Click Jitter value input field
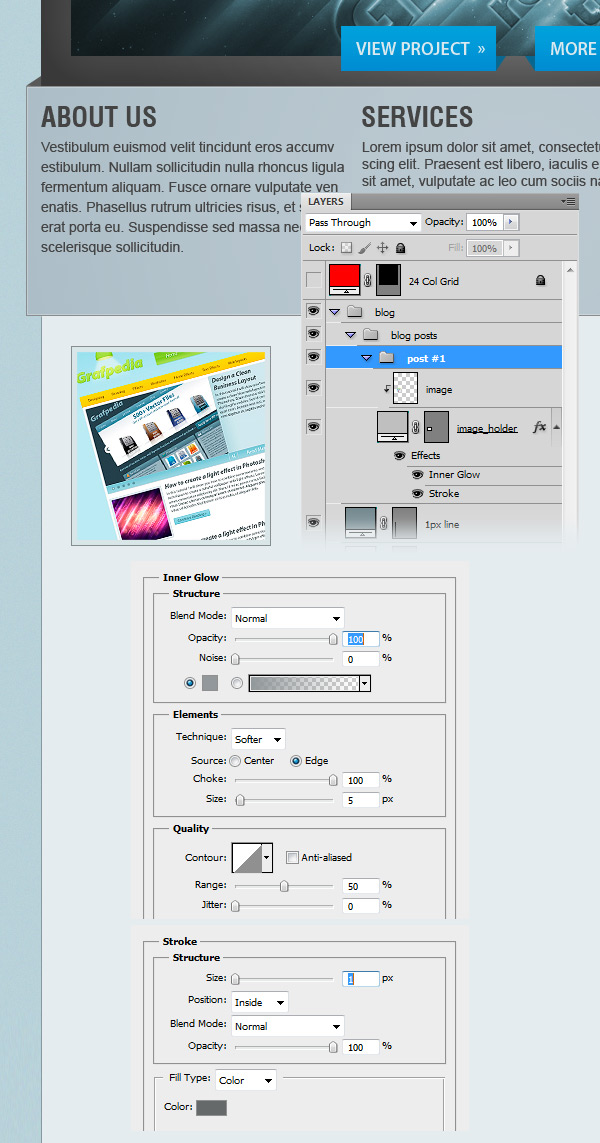Viewport: 600px width, 1143px height. 361,906
